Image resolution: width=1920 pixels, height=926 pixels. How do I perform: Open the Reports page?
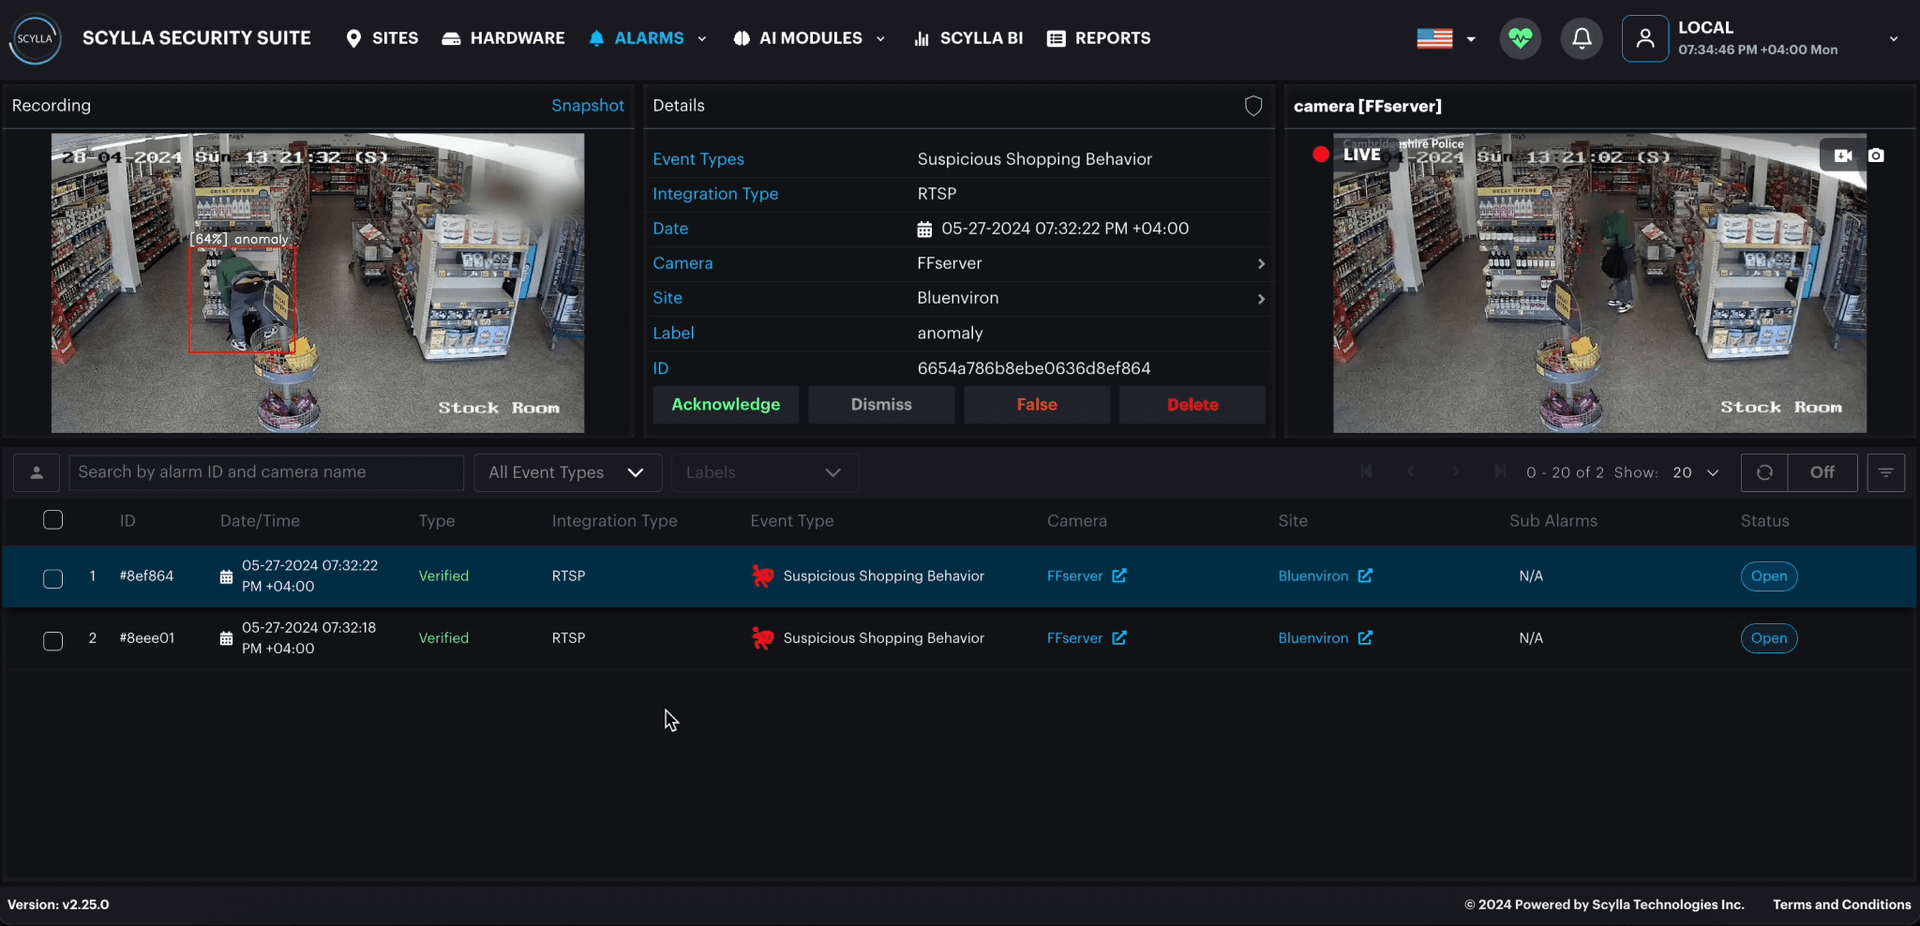pos(1099,38)
